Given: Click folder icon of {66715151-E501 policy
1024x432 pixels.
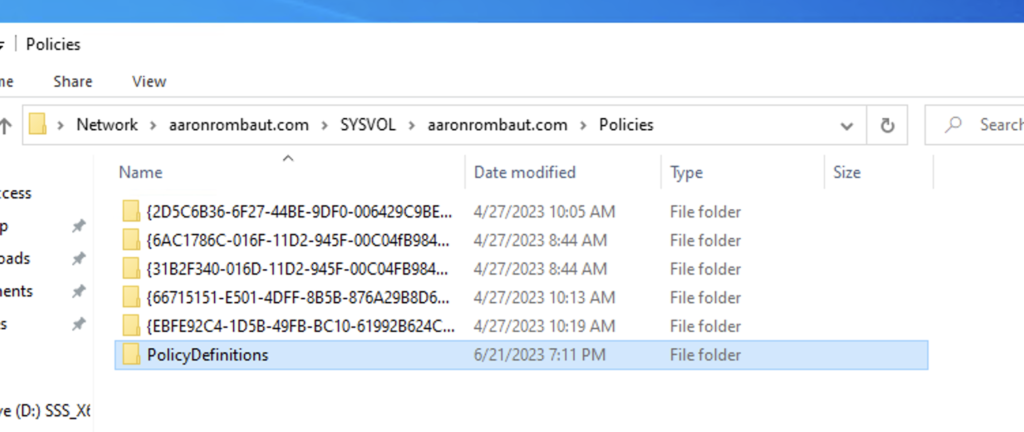Looking at the screenshot, I should [130, 297].
